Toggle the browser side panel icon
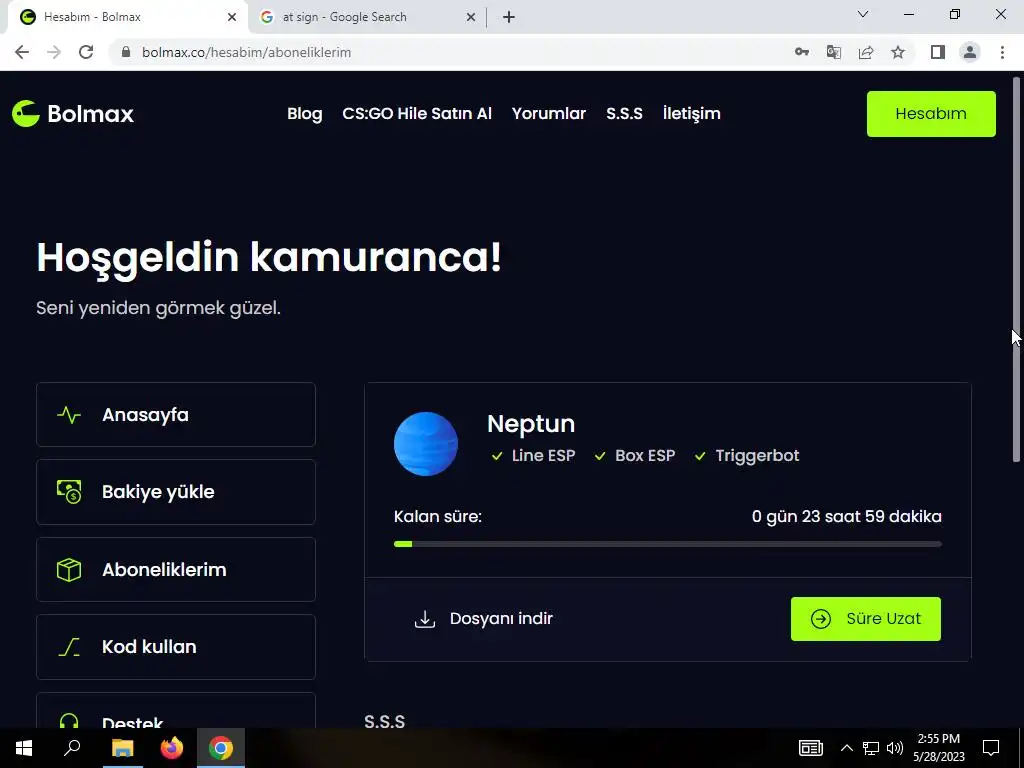Viewport: 1024px width, 768px height. (x=938, y=52)
